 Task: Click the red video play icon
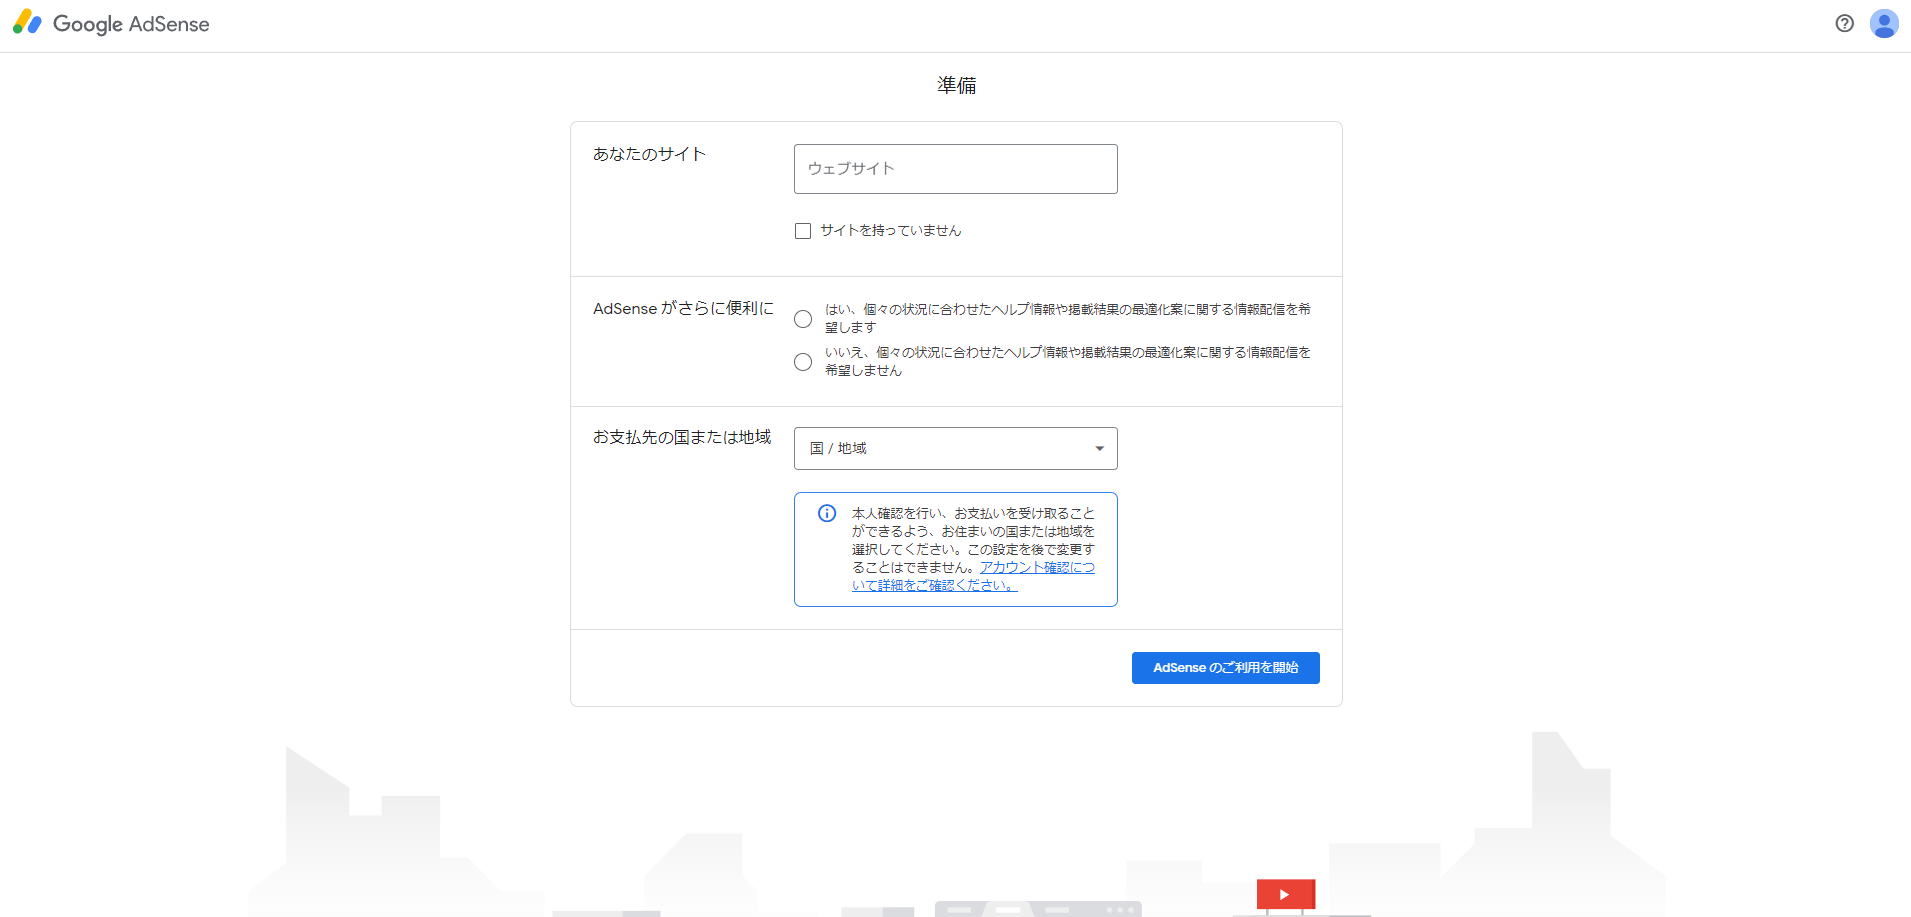(x=1285, y=894)
